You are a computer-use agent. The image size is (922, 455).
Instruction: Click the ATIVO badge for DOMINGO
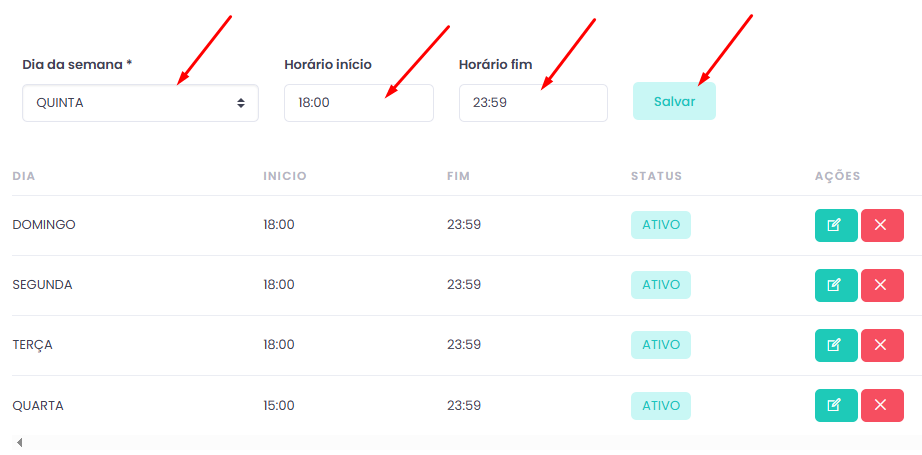(660, 225)
